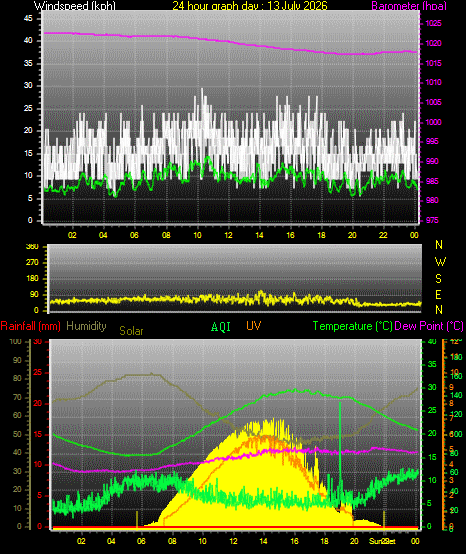Viewport: 466px width, 554px height.
Task: Click the 1020 value on barometer axis
Action: [x=433, y=43]
